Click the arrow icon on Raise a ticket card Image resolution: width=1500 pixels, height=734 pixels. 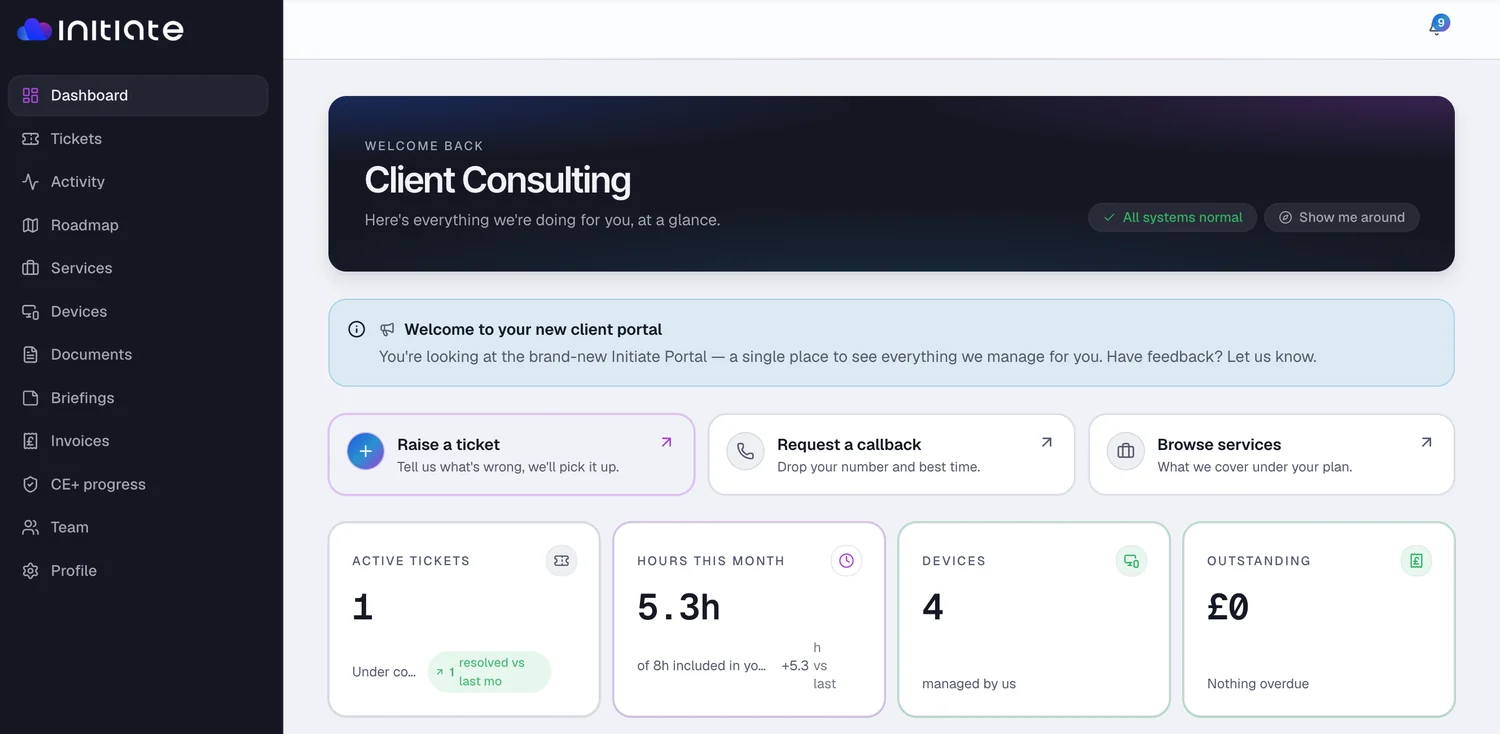click(666, 442)
